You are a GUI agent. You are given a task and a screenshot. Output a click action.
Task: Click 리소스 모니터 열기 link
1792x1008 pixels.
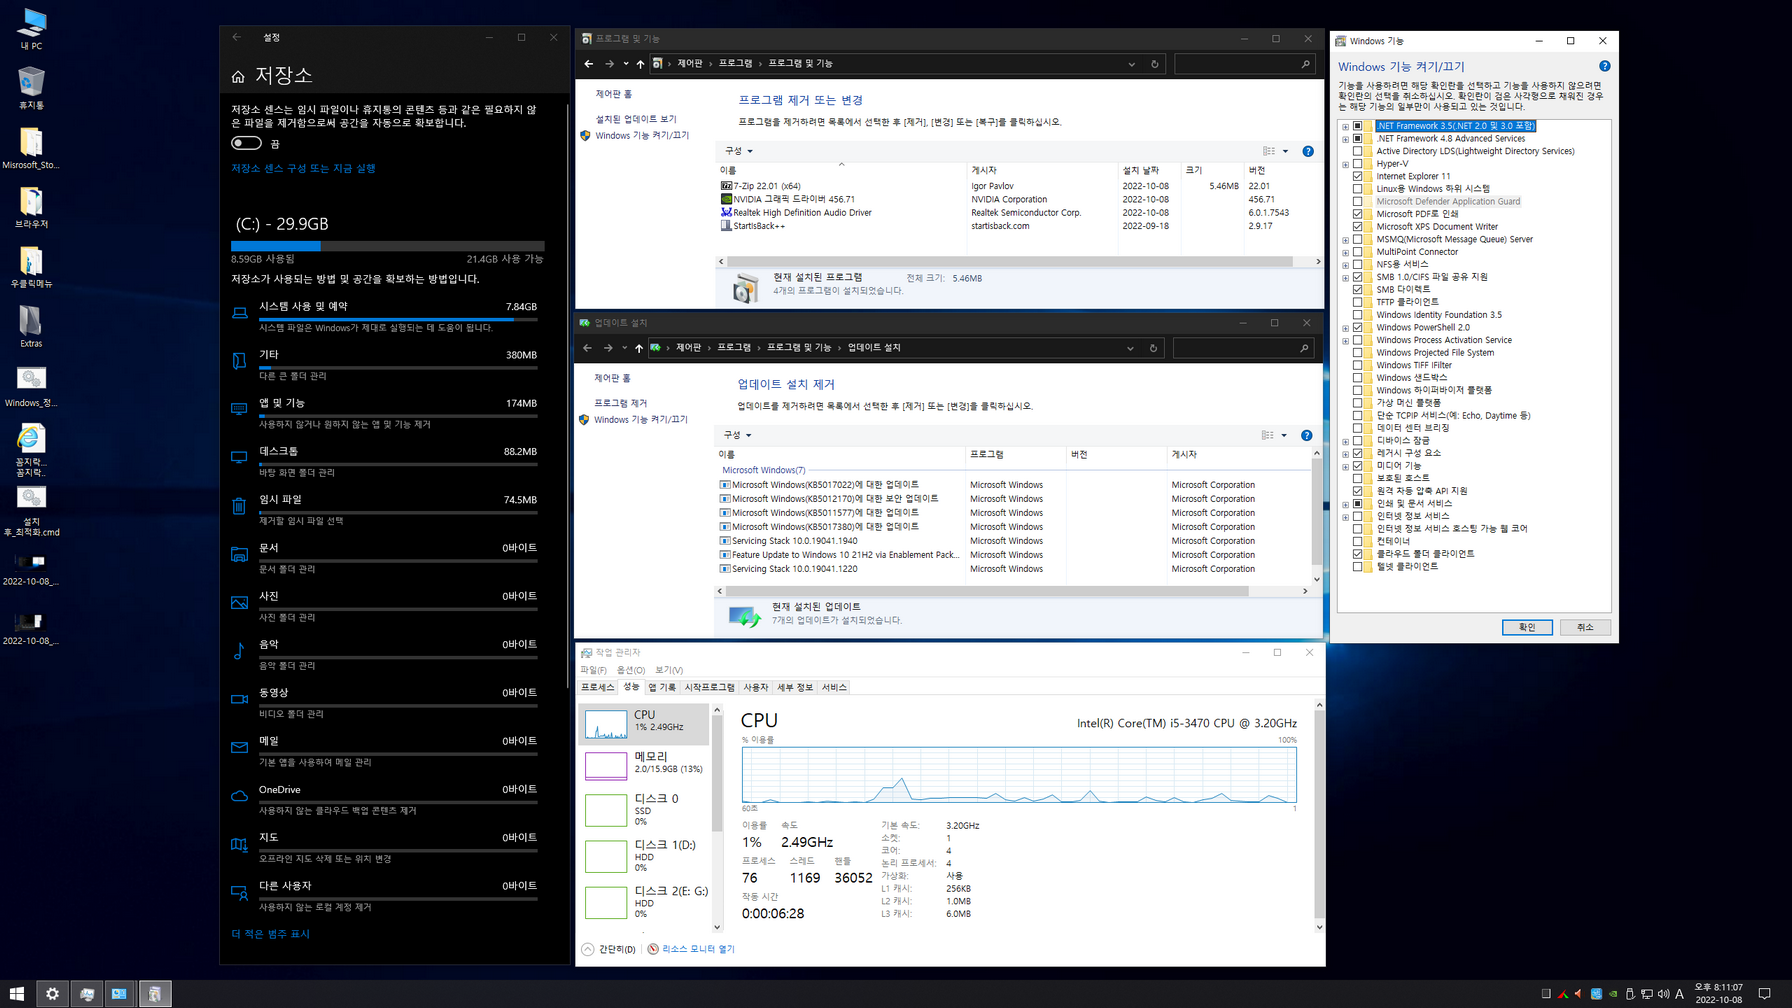tap(698, 949)
